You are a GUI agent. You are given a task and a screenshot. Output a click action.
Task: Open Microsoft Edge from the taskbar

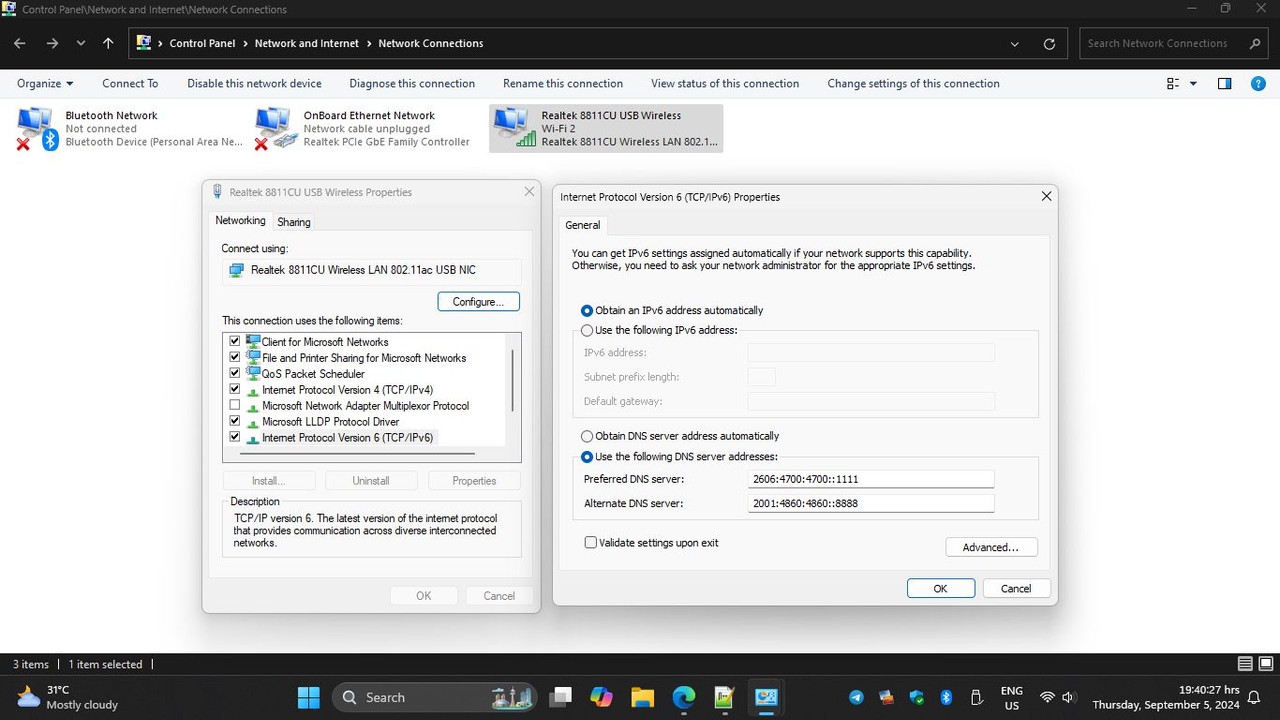pos(683,697)
